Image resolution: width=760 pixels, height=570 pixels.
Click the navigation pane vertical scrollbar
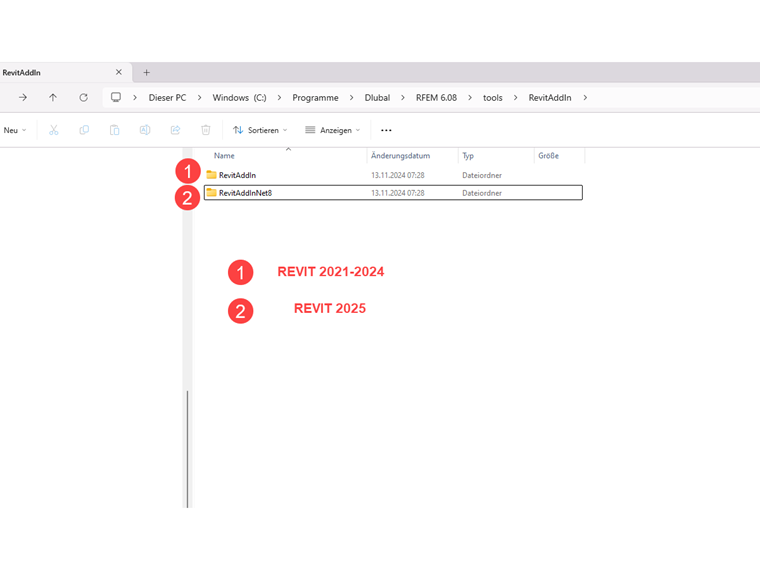pyautogui.click(x=187, y=448)
